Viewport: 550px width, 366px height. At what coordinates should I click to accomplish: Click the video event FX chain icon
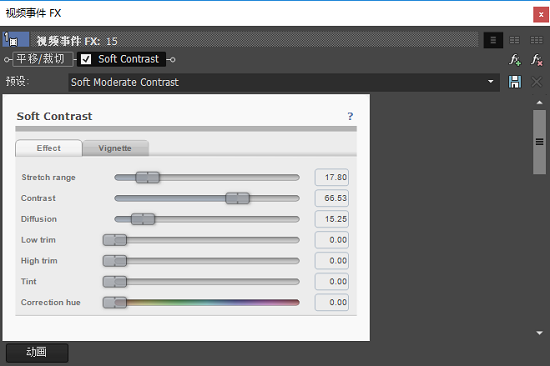(16, 39)
